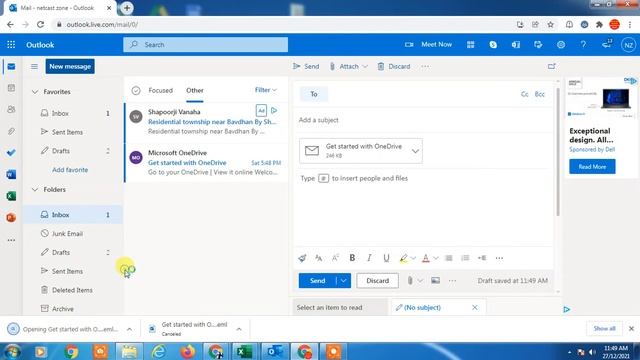The height and width of the screenshot is (360, 640).
Task: Open the NZ account profile avatar
Action: (x=628, y=45)
